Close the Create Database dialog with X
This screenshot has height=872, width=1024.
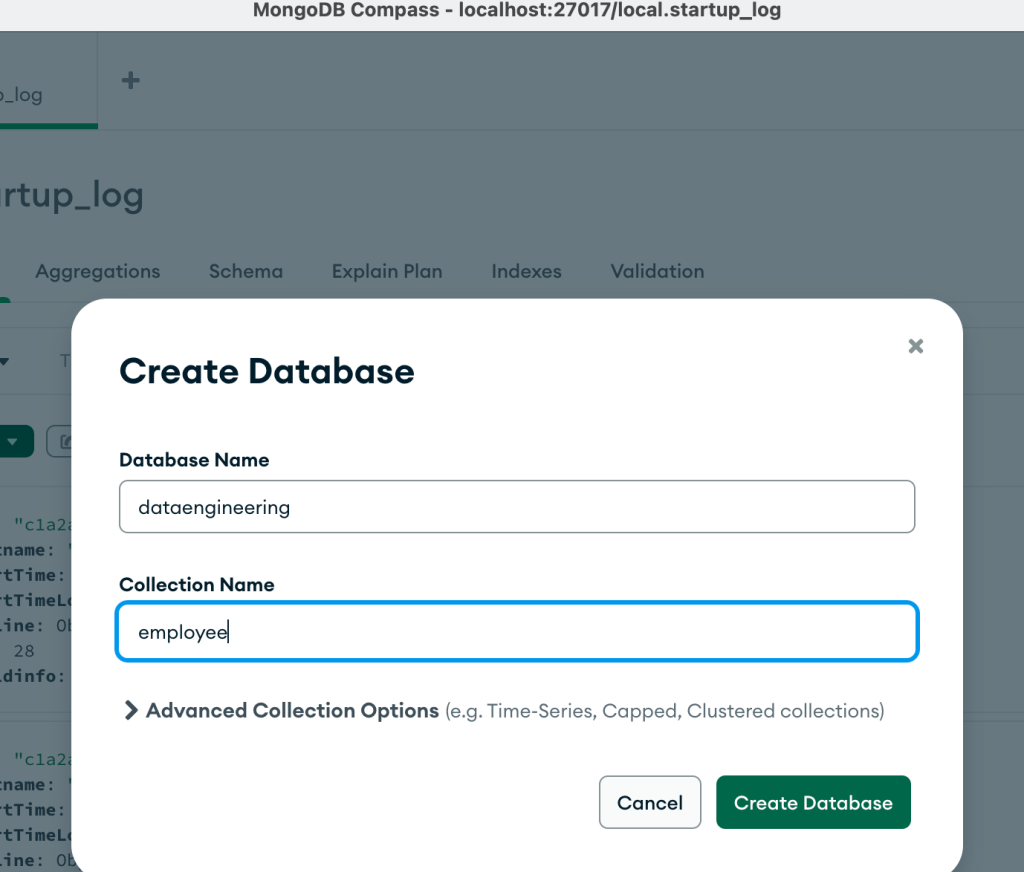click(915, 346)
